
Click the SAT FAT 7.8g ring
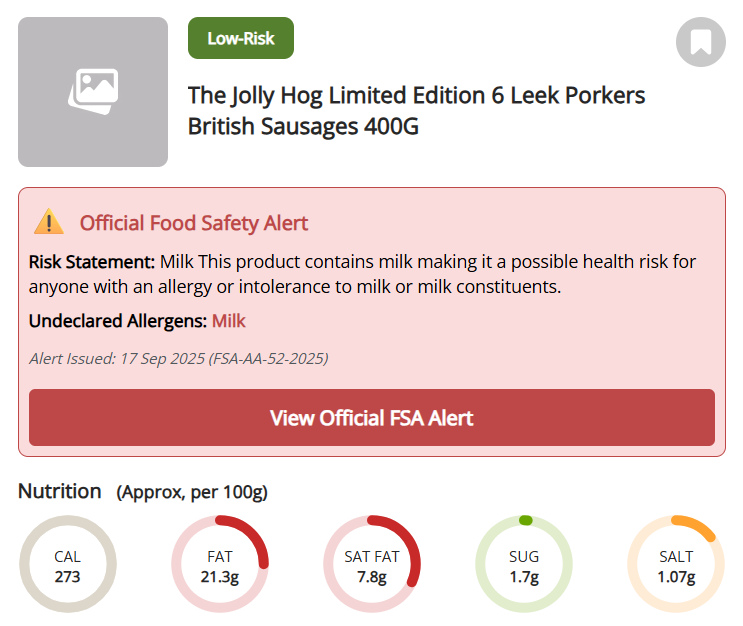(x=372, y=565)
